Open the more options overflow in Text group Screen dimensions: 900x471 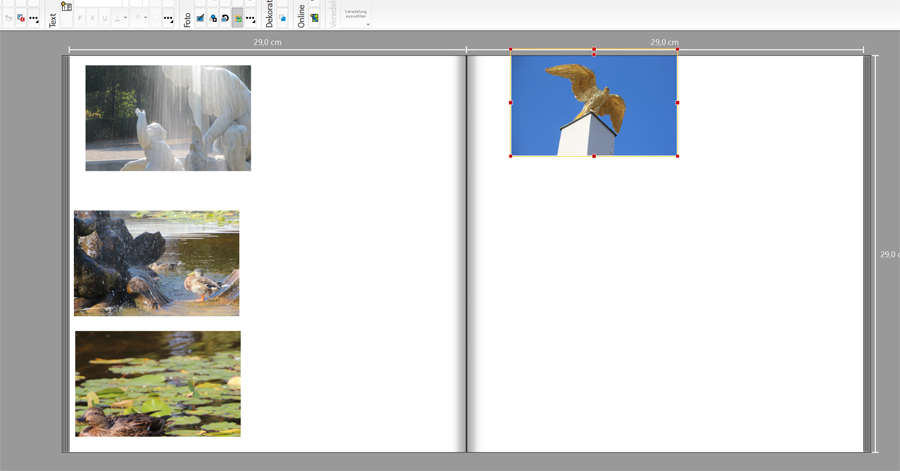[168, 18]
